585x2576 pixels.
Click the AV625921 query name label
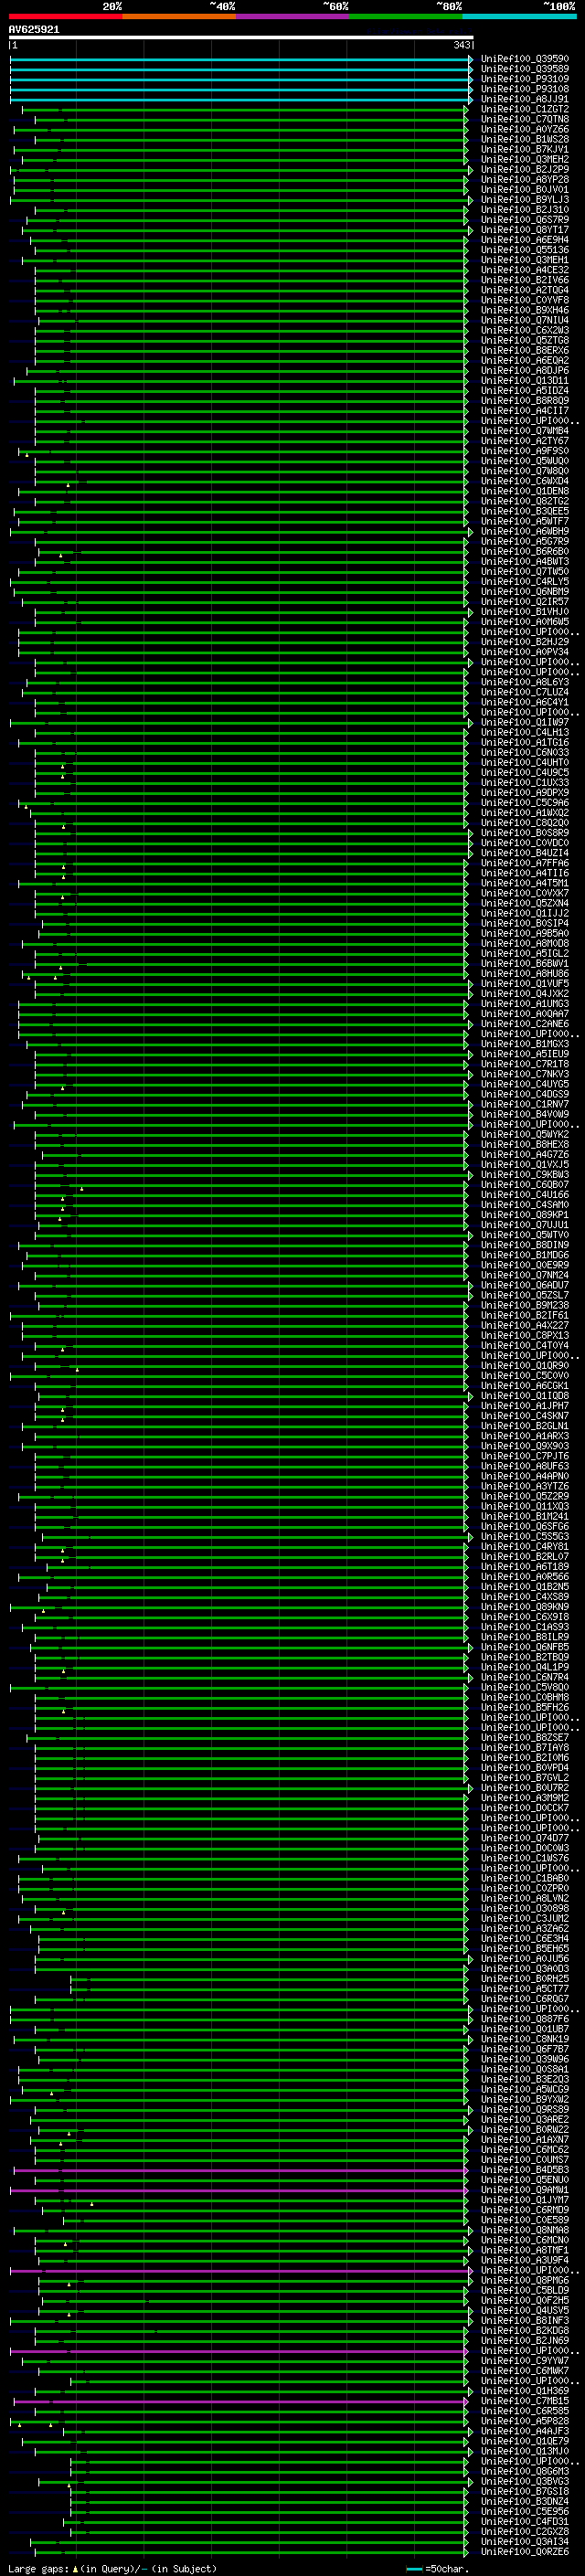click(34, 29)
